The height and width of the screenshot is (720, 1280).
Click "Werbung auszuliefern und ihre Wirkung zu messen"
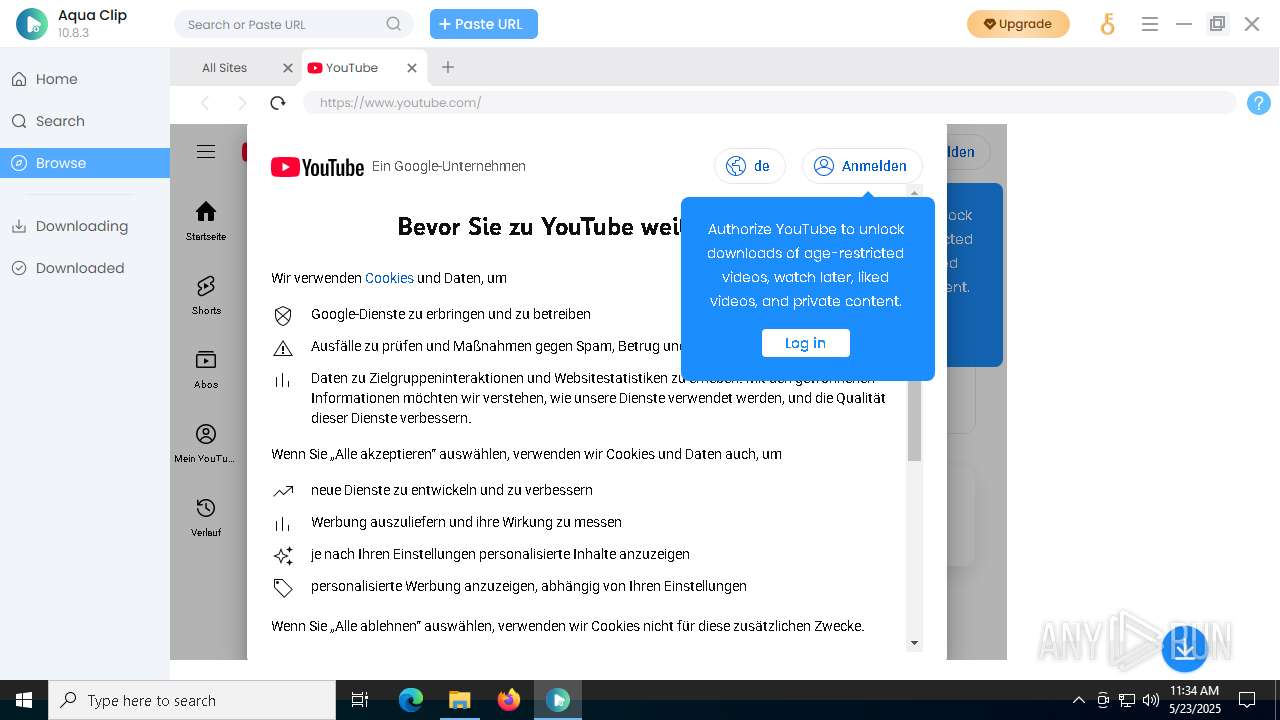[466, 522]
